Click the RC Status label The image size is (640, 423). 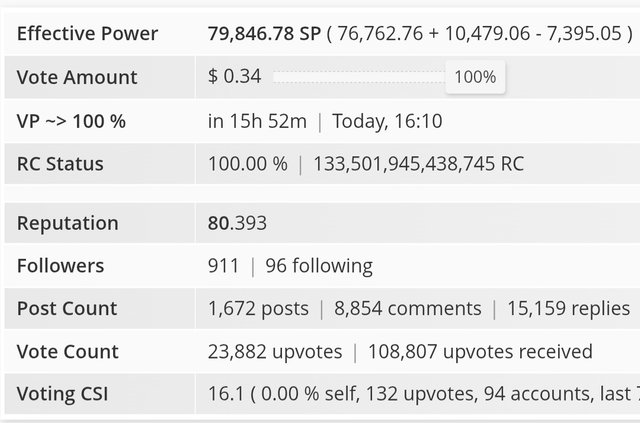pos(60,164)
